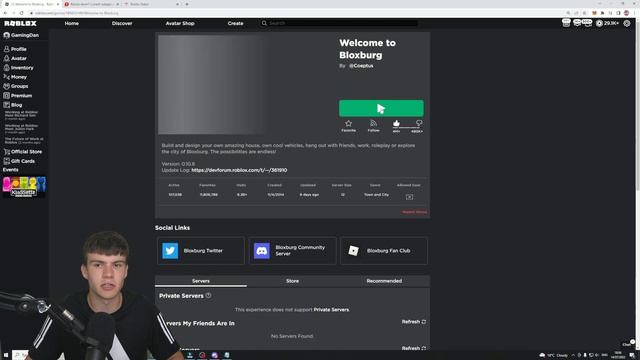Screen dimensions: 640x360
Task: Open Groups in the sidebar
Action: [x=16, y=86]
